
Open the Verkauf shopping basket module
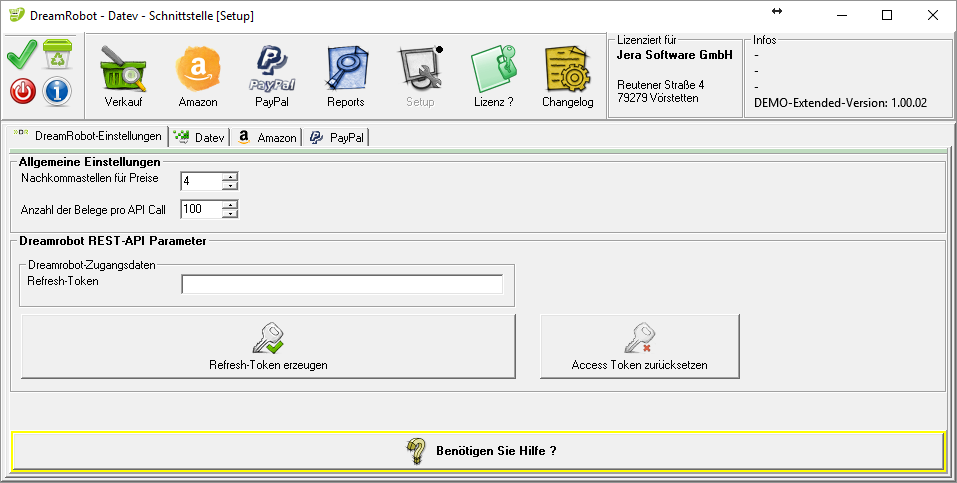pos(123,77)
